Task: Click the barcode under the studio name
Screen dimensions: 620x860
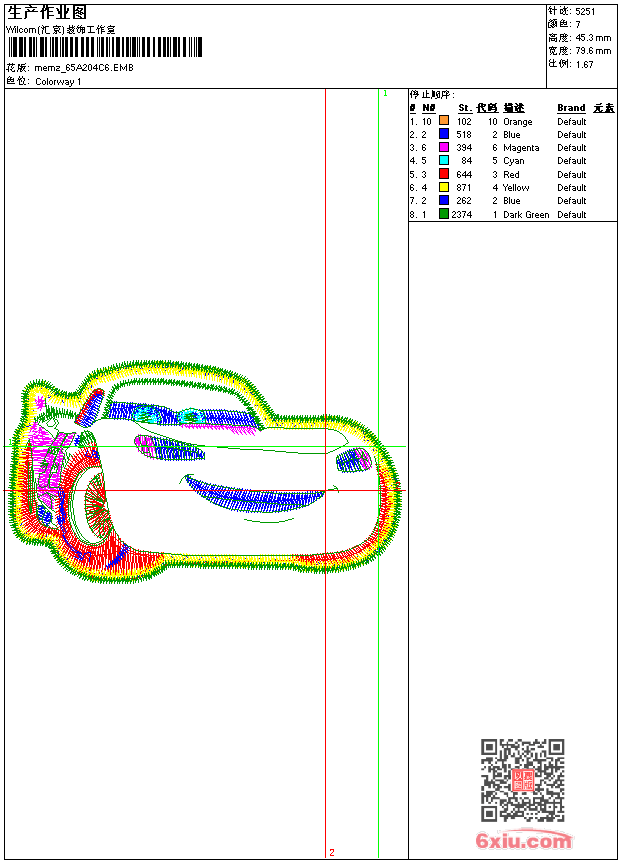Action: pyautogui.click(x=104, y=47)
